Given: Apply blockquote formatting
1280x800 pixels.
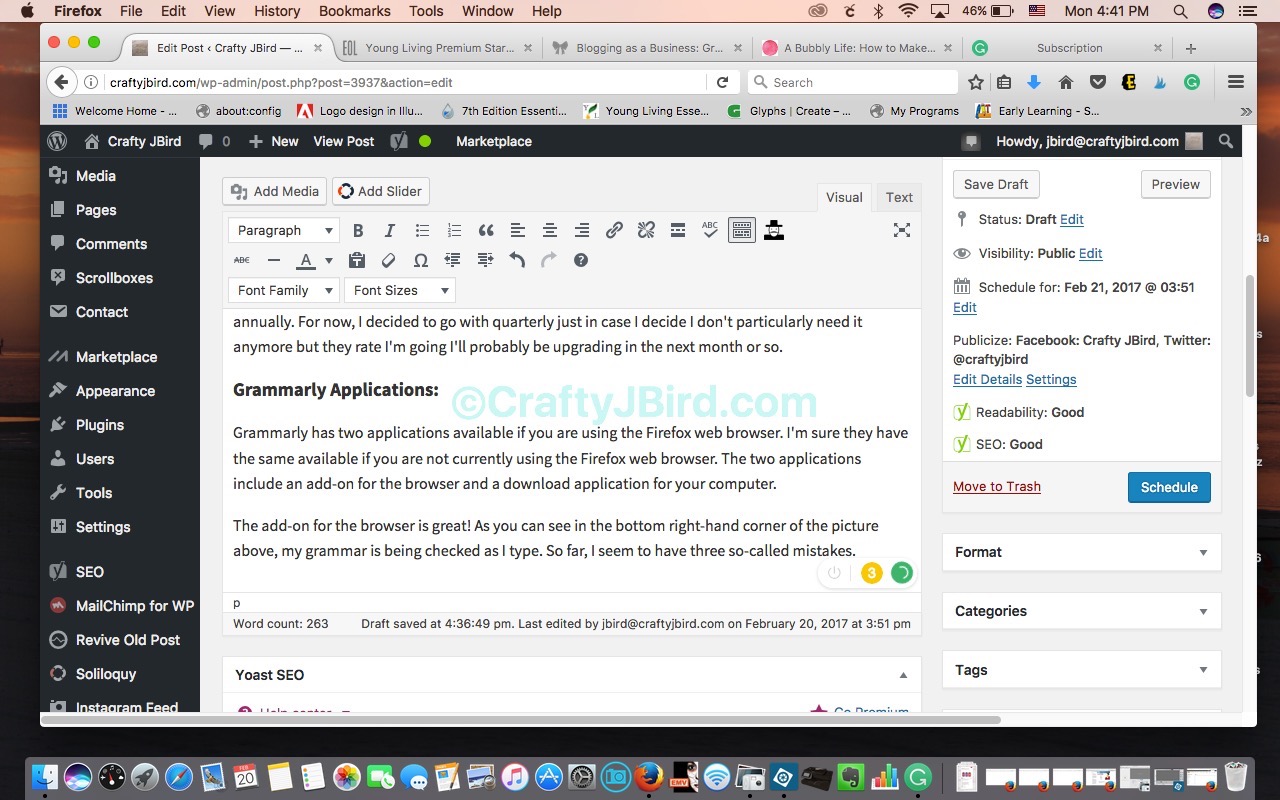Looking at the screenshot, I should (x=486, y=231).
